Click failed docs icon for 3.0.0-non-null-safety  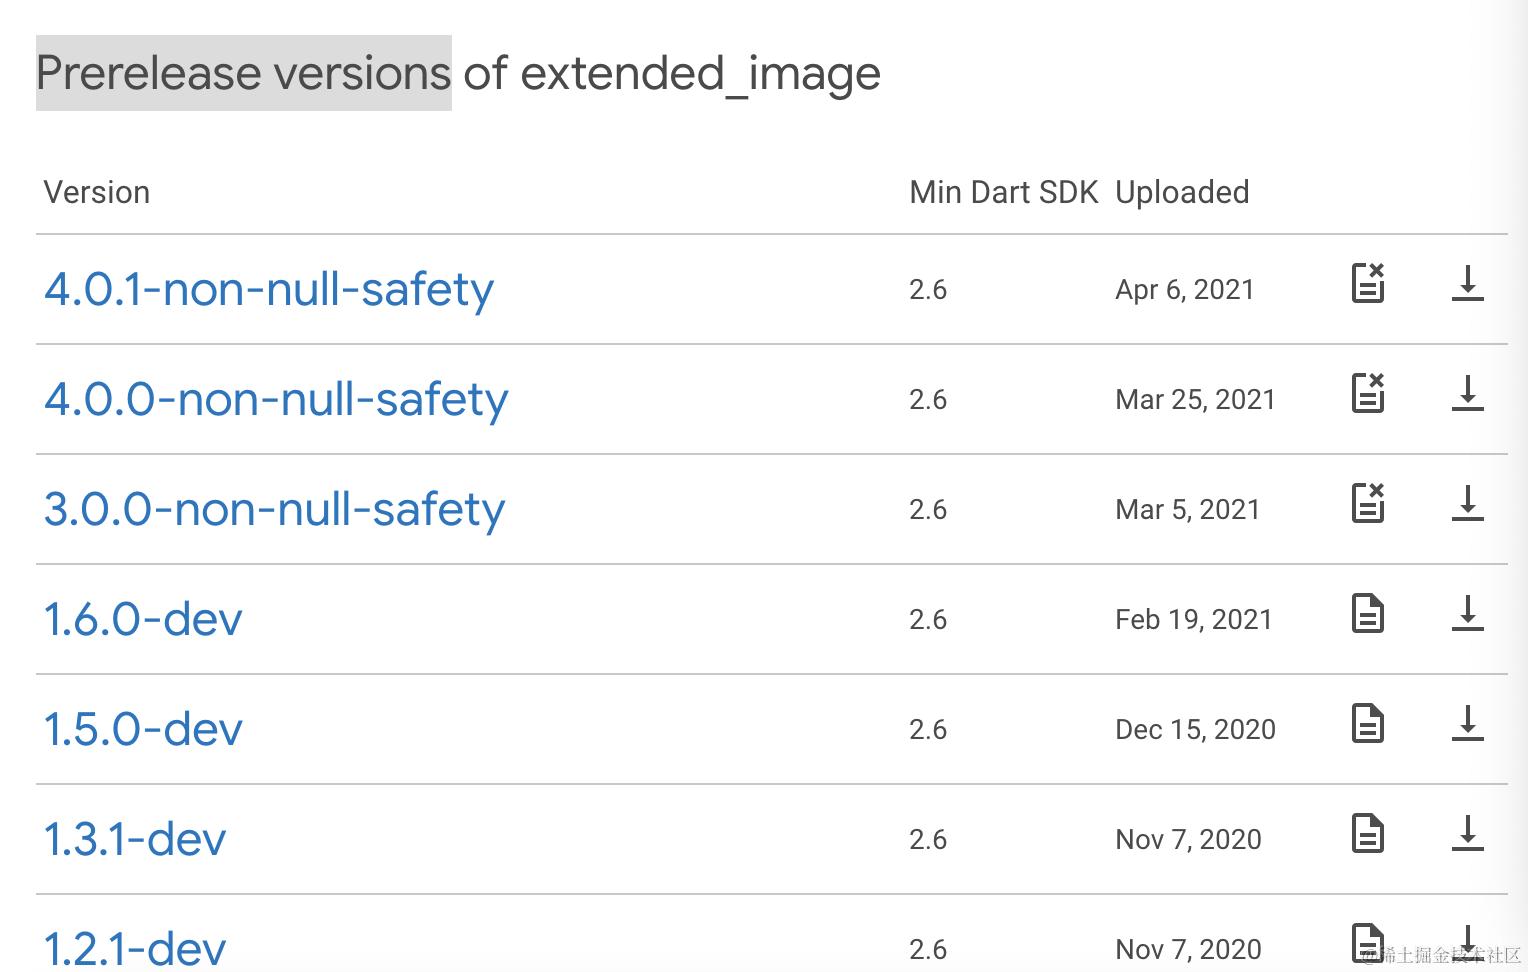coord(1367,503)
